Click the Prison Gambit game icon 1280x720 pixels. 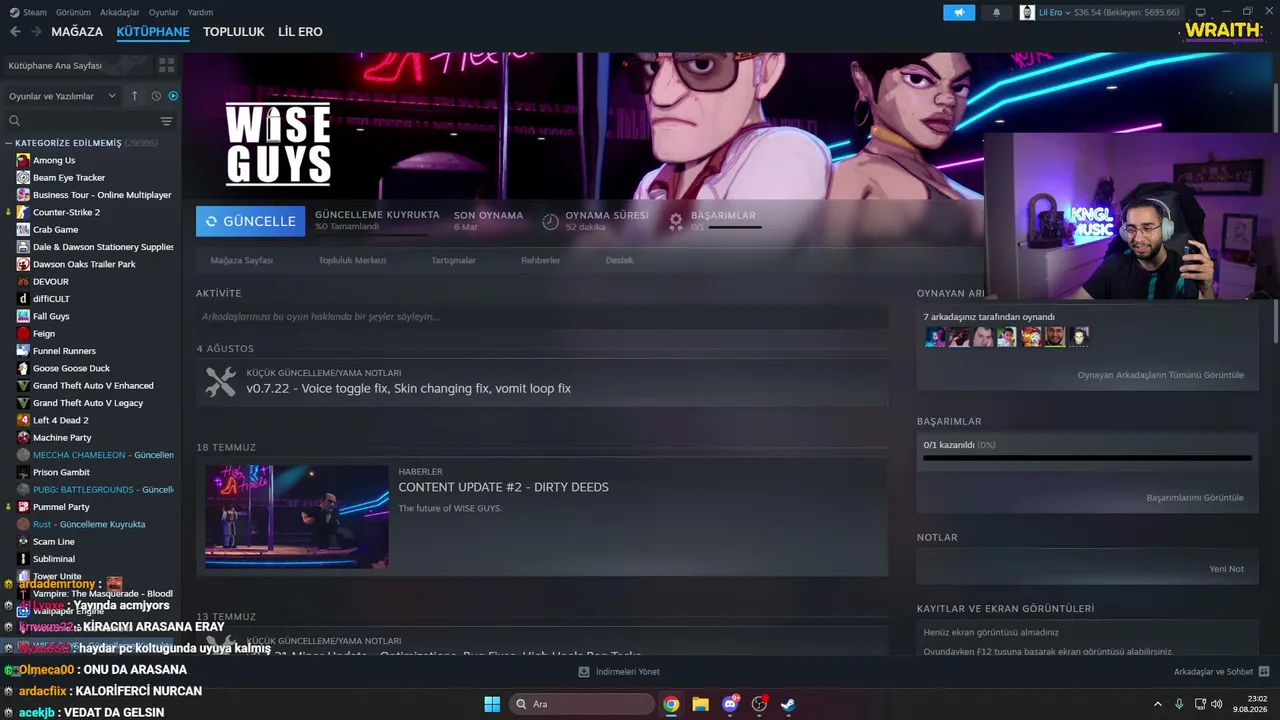pyautogui.click(x=23, y=472)
